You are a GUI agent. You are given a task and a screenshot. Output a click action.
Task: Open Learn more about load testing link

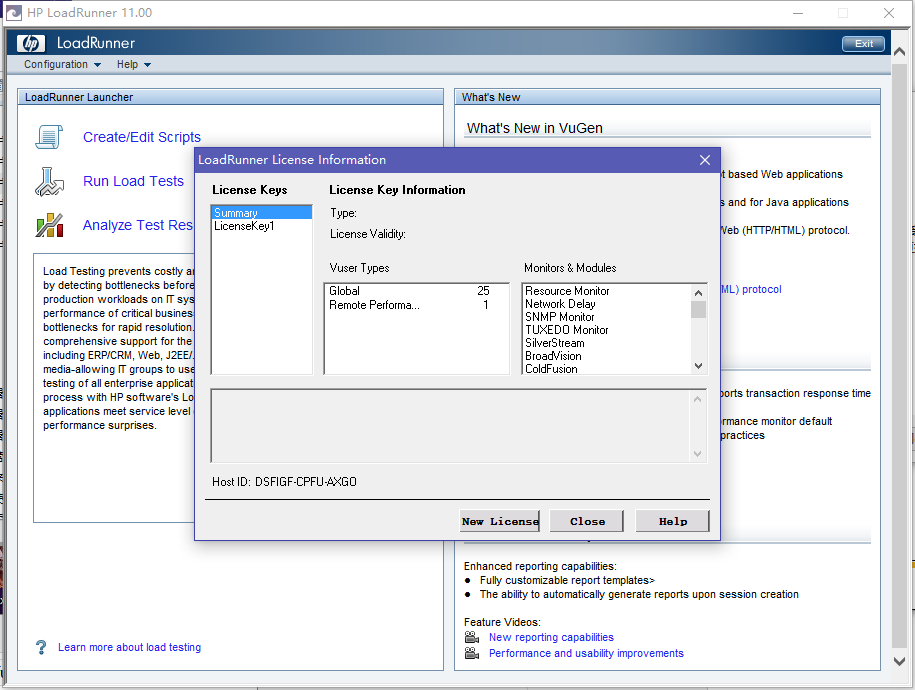pos(130,647)
